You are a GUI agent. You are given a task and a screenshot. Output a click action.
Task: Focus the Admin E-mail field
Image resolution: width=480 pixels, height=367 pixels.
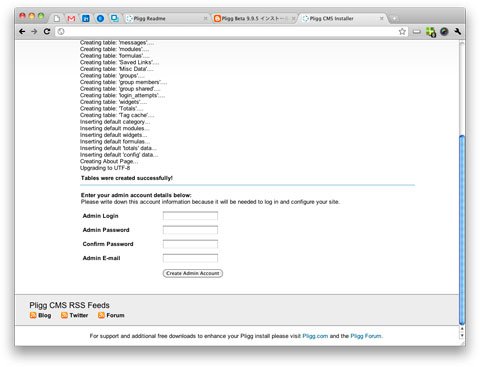pyautogui.click(x=190, y=258)
